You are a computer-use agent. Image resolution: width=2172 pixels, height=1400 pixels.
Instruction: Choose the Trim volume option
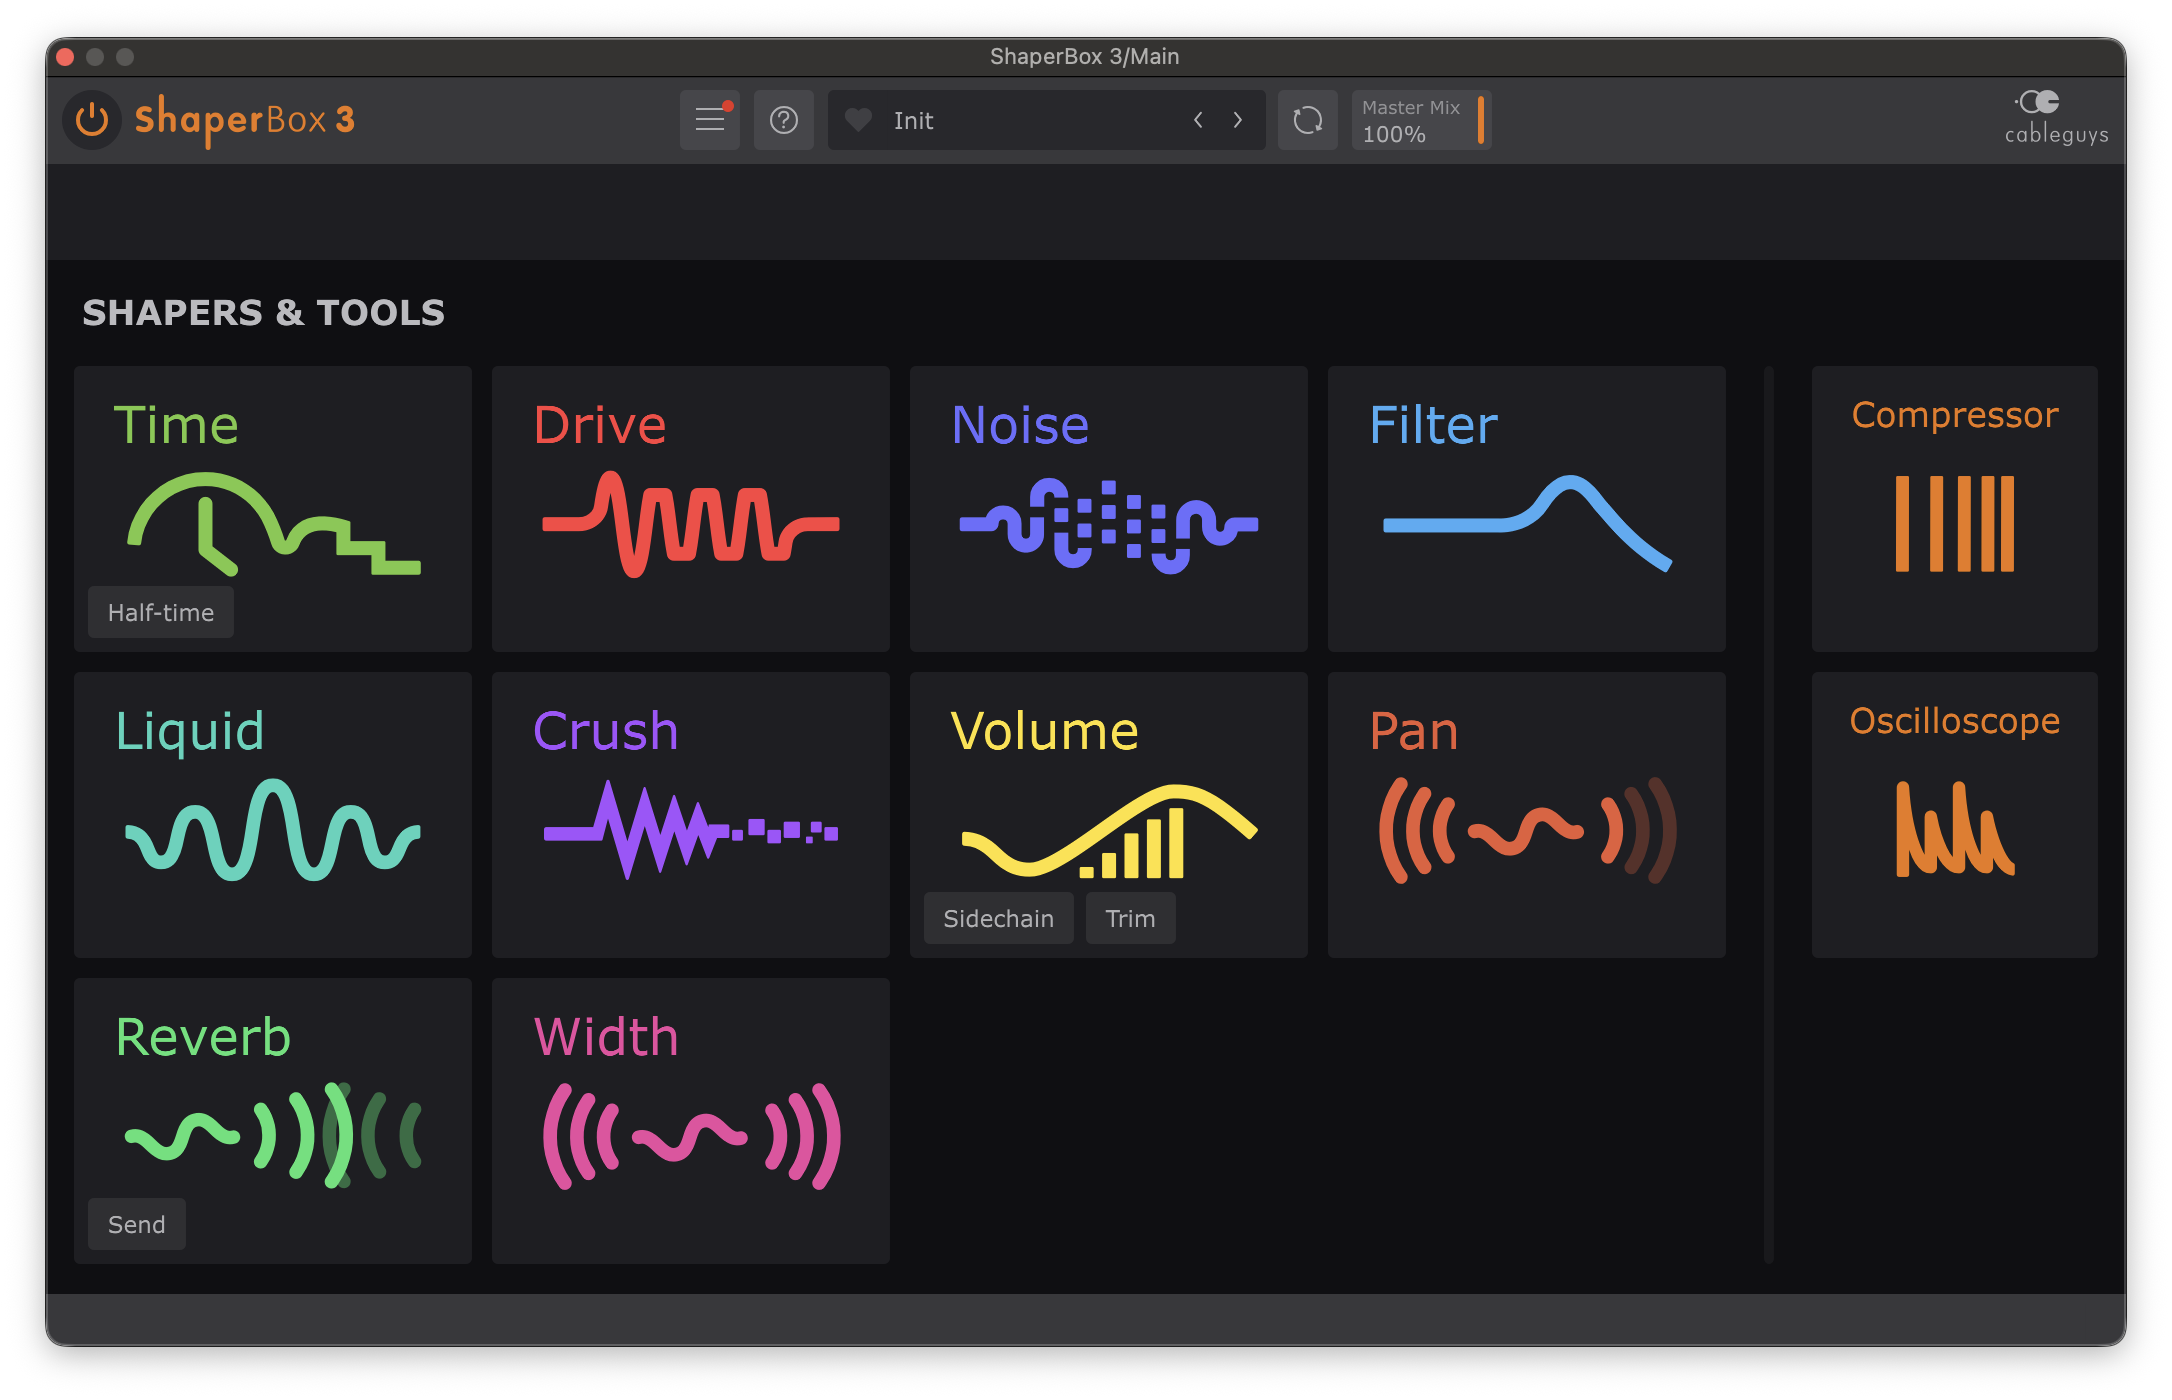point(1131,918)
